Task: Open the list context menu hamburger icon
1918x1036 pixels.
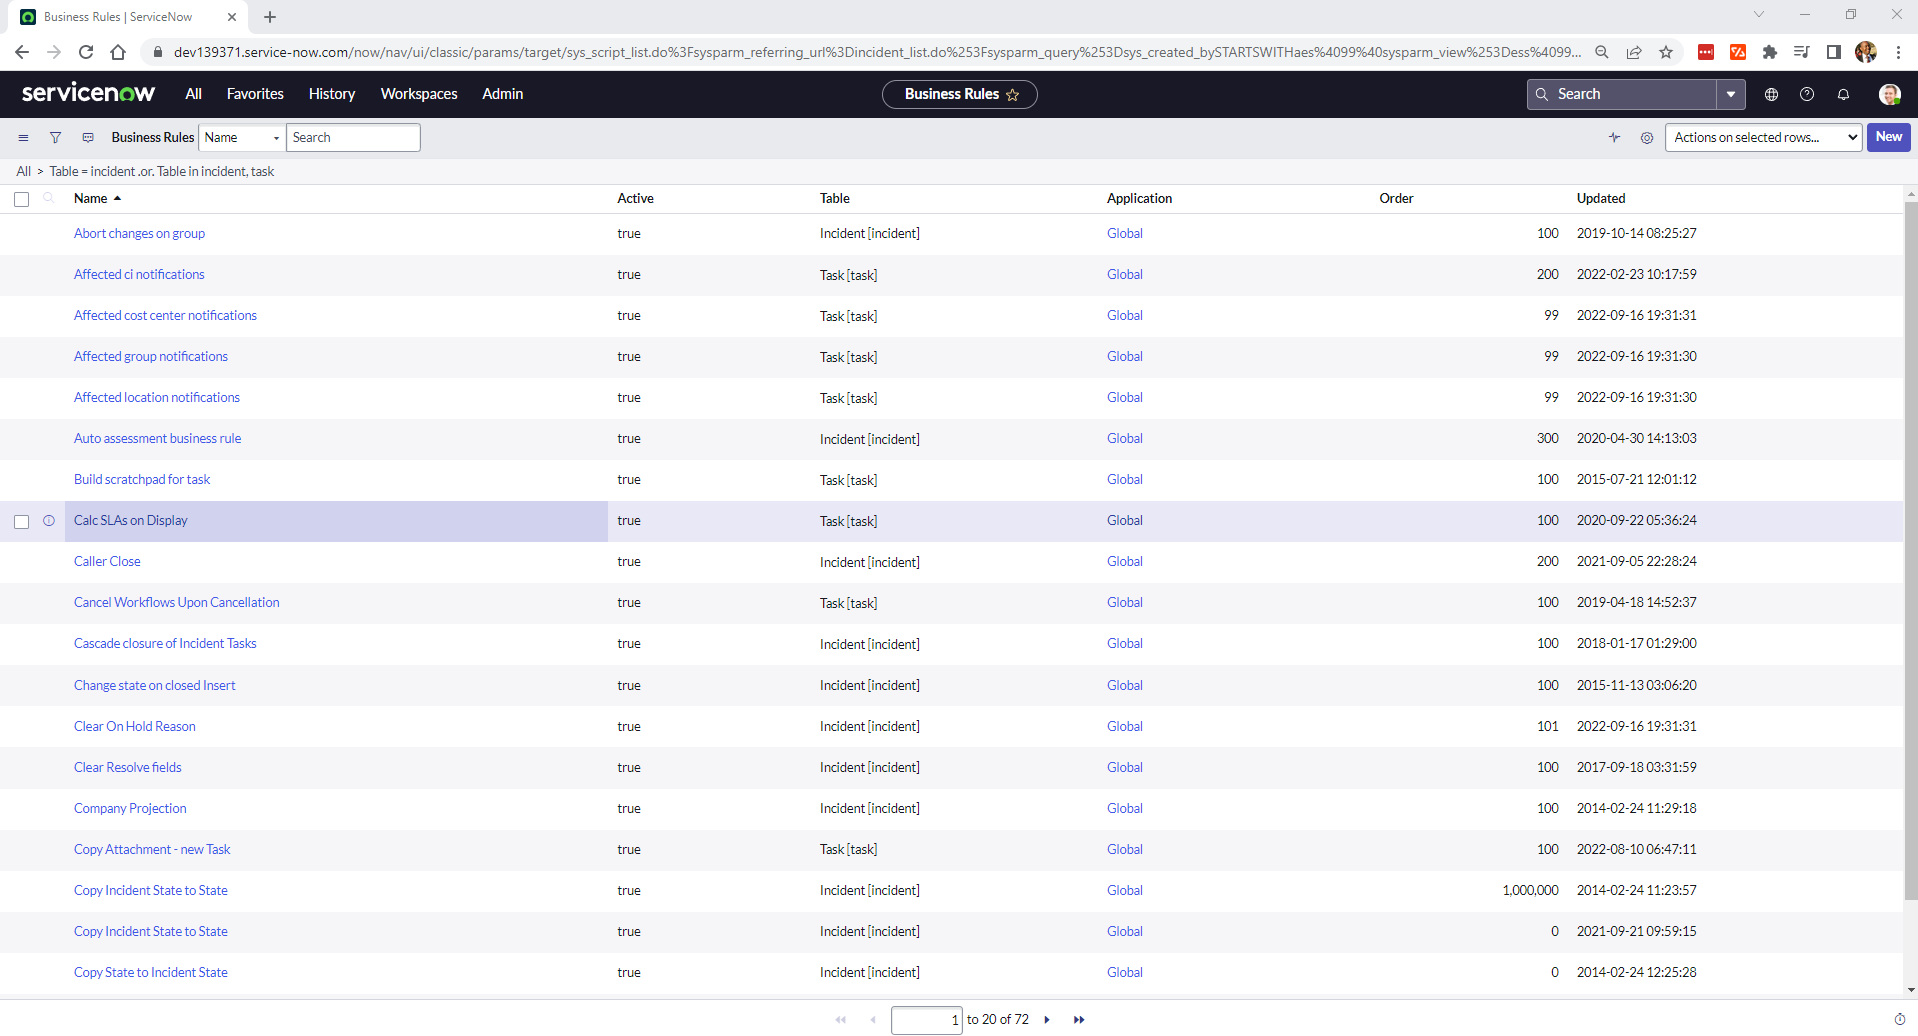Action: [x=23, y=137]
